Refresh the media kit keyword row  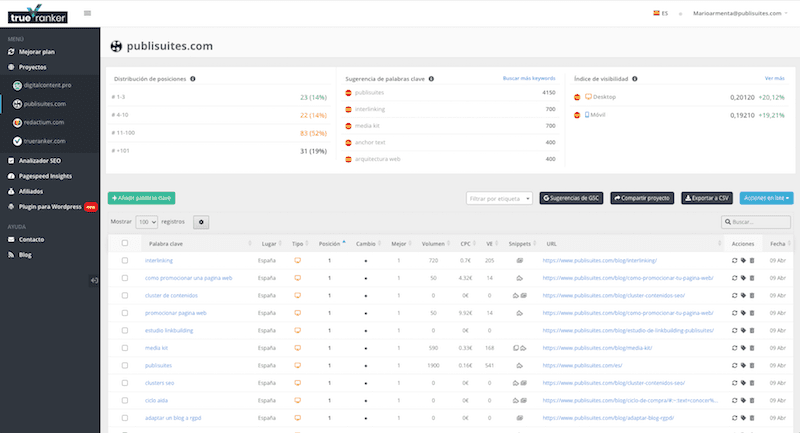point(734,348)
